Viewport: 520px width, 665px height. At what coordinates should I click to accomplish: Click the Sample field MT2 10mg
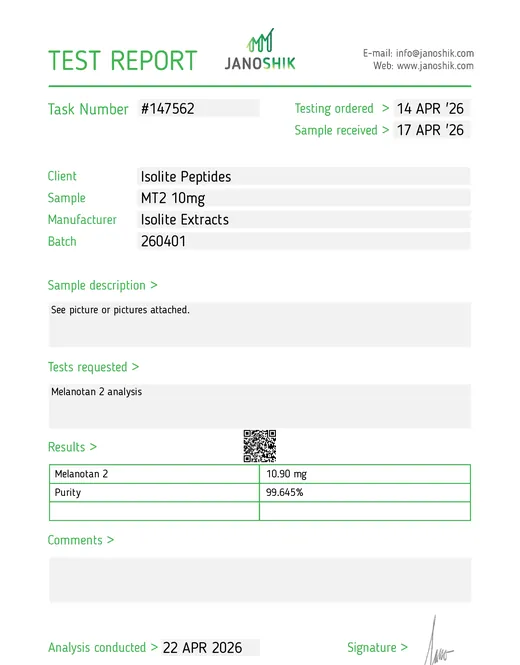[x=304, y=198]
